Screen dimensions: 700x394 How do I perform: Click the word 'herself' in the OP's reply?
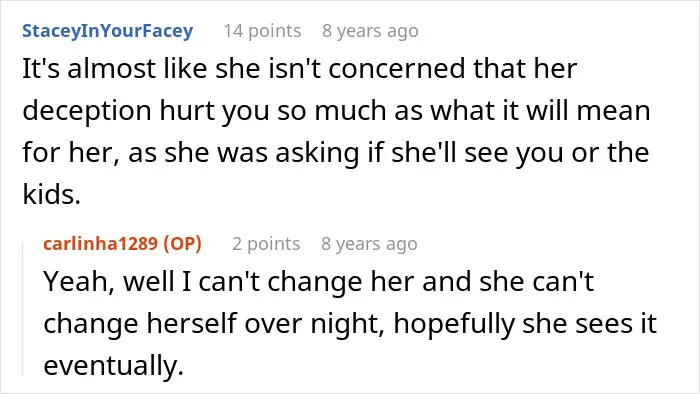click(x=192, y=323)
